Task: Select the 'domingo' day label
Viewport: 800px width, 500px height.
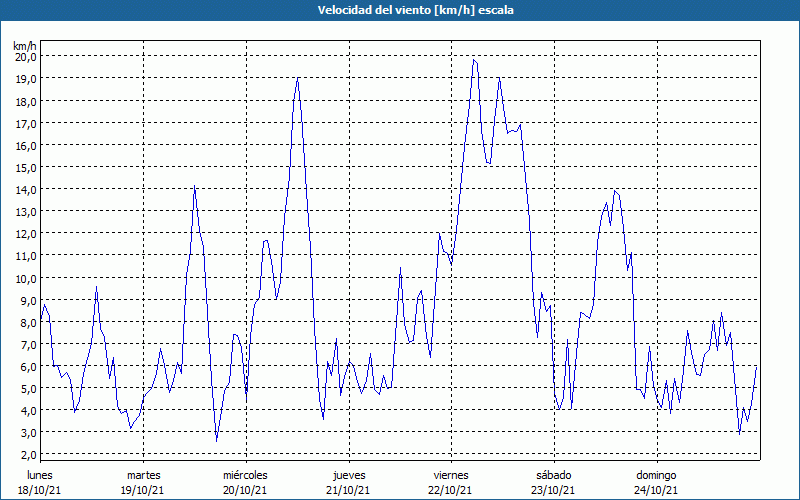Action: (x=656, y=475)
